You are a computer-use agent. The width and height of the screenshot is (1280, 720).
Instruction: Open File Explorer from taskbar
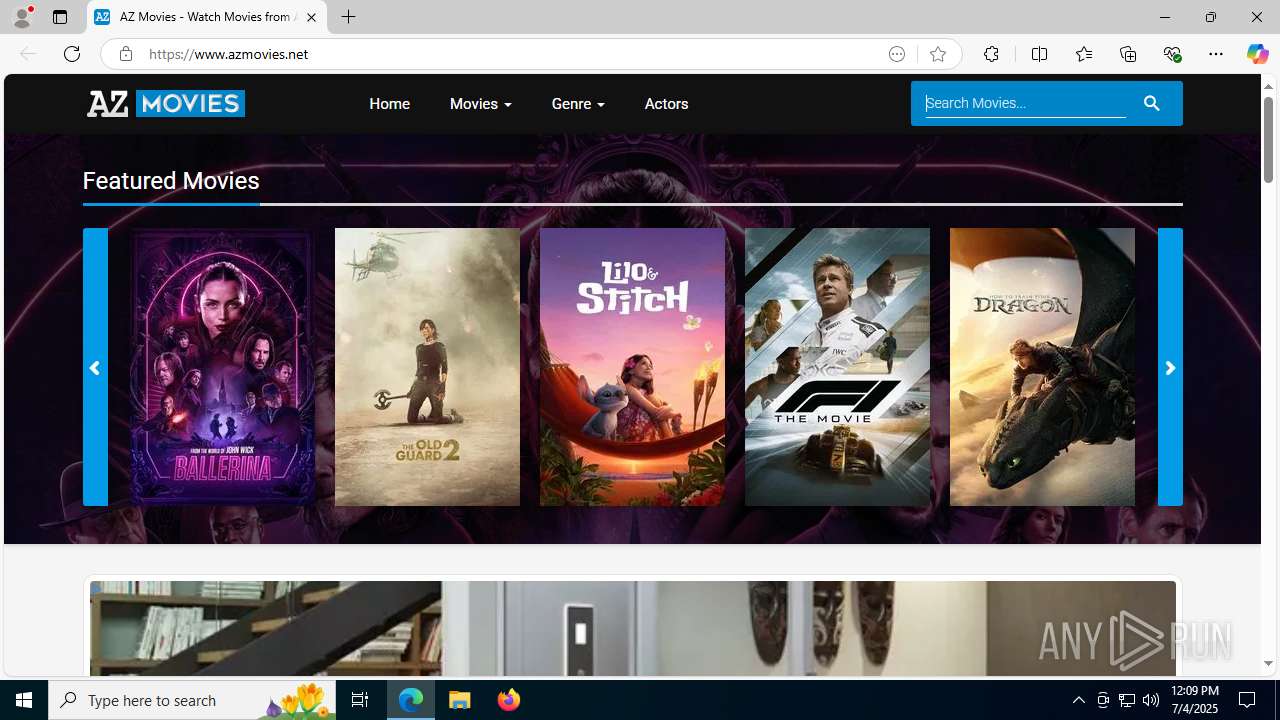coord(460,700)
